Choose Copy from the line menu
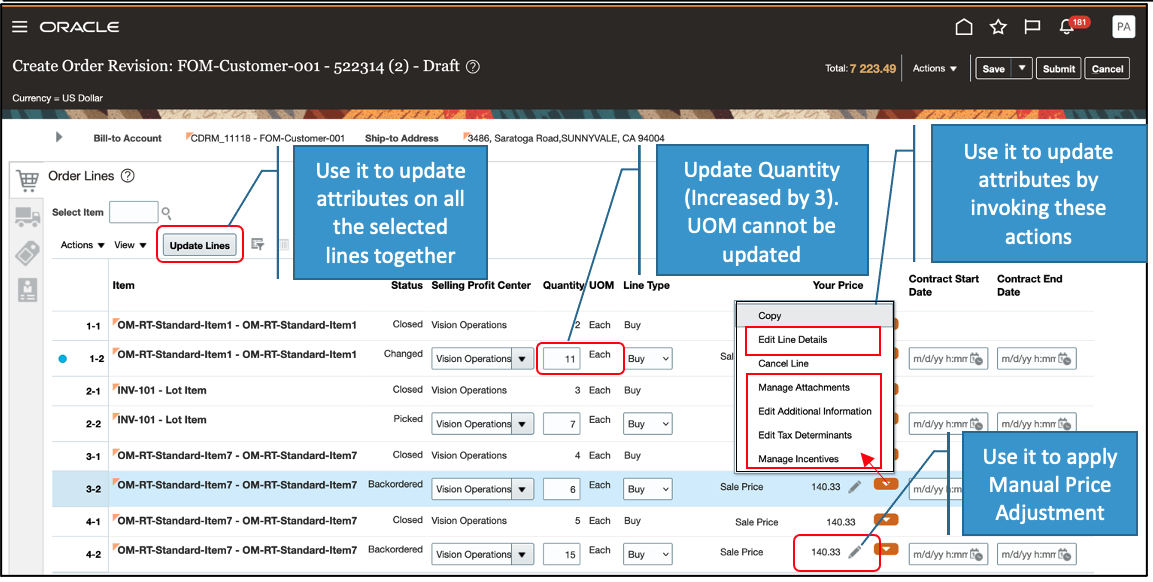The image size is (1153, 582). tap(770, 316)
